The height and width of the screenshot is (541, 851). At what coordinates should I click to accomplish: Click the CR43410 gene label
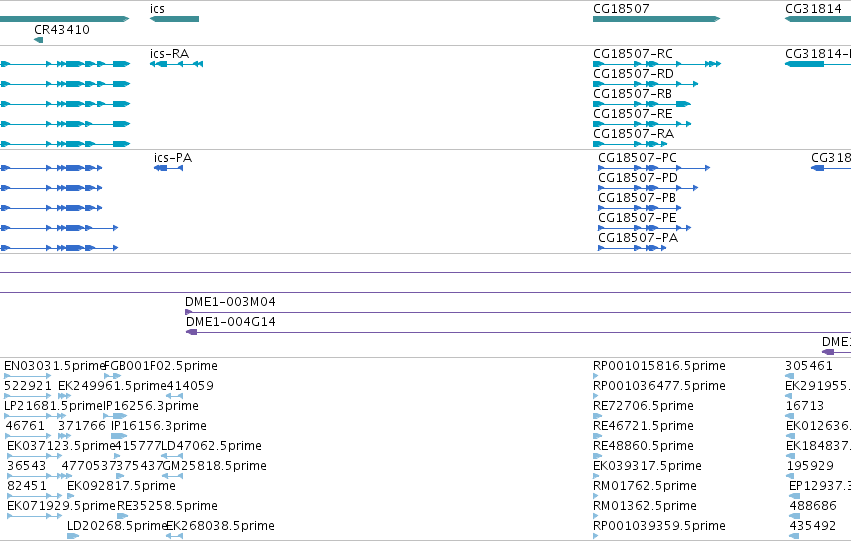pos(62,30)
